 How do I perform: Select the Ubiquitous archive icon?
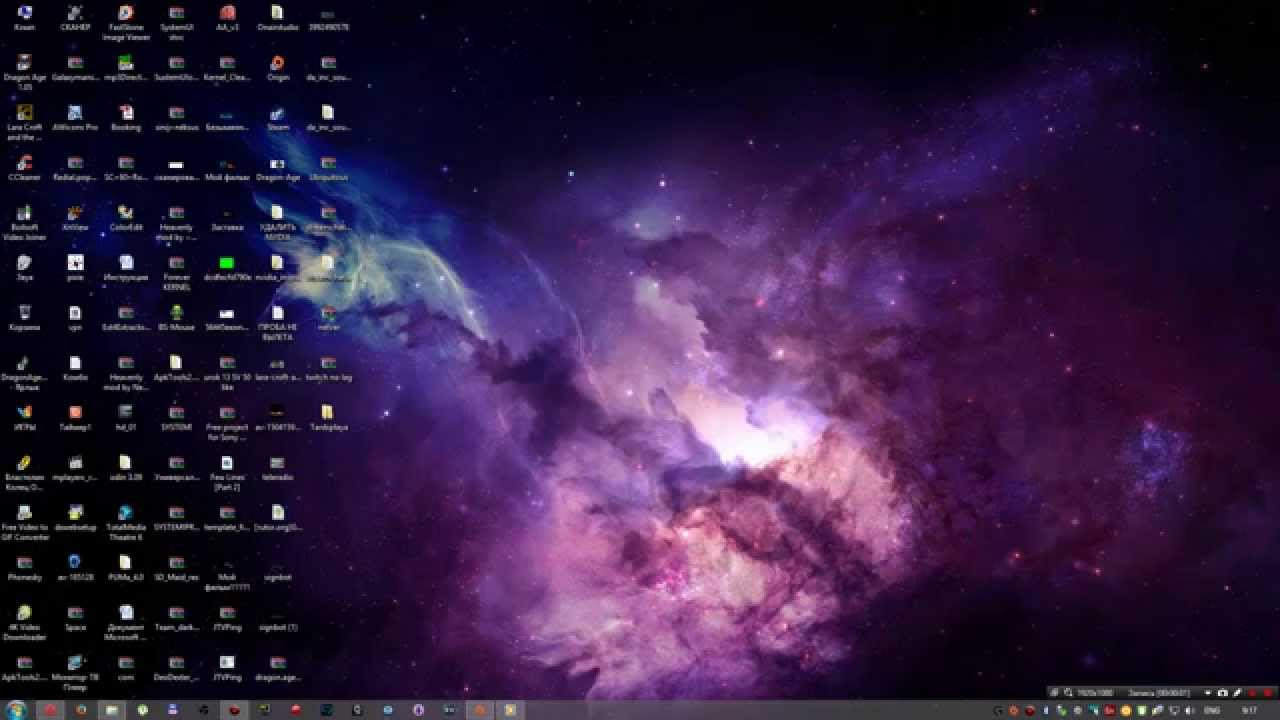pyautogui.click(x=328, y=167)
